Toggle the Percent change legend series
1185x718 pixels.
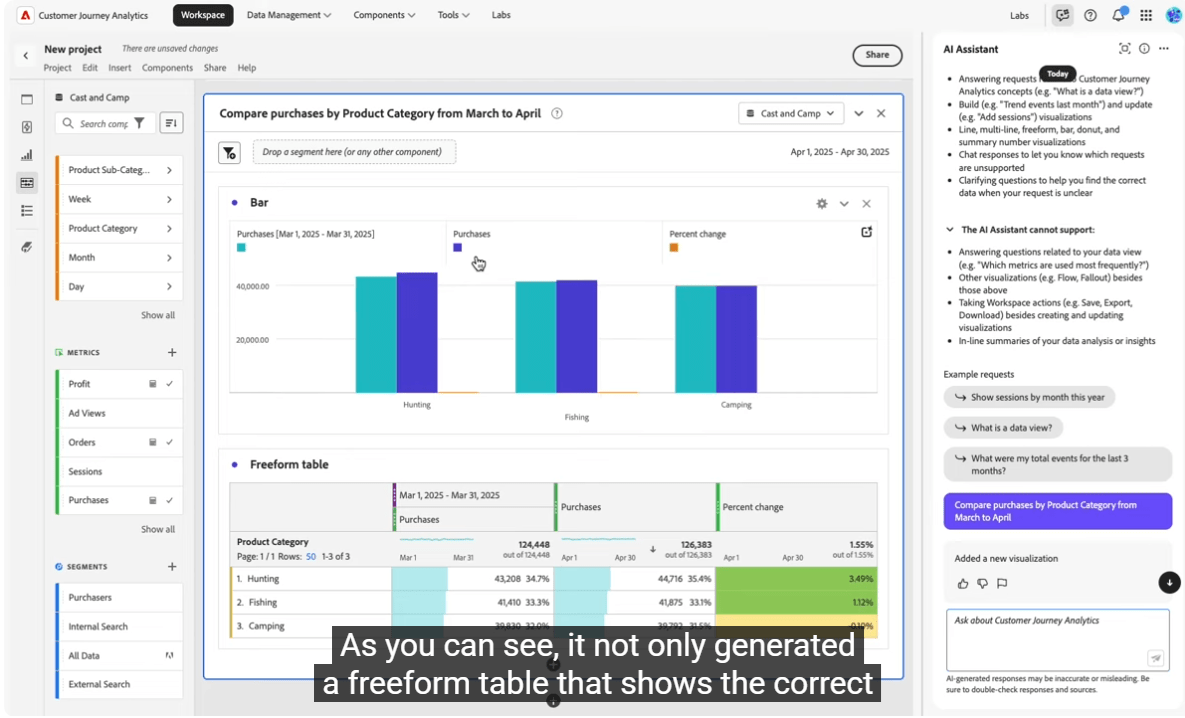point(697,234)
